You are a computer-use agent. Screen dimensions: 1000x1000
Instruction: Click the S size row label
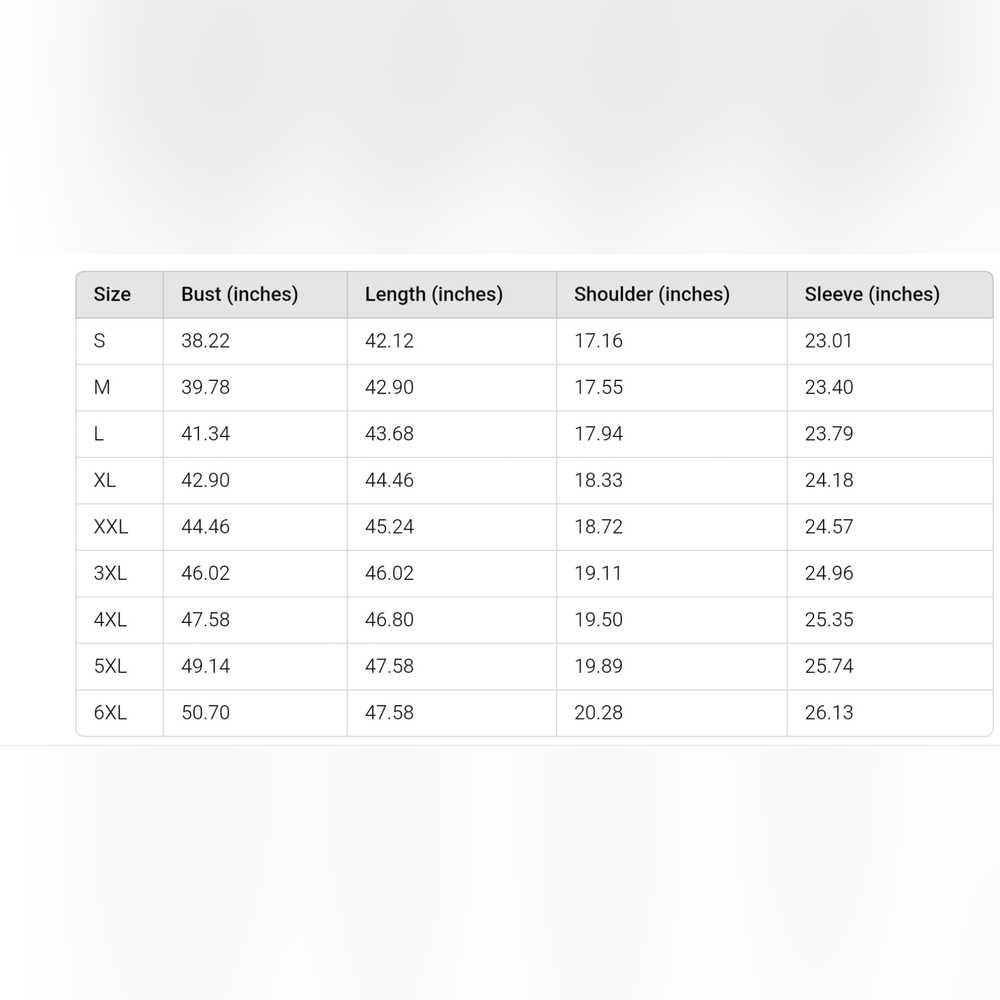pyautogui.click(x=99, y=341)
